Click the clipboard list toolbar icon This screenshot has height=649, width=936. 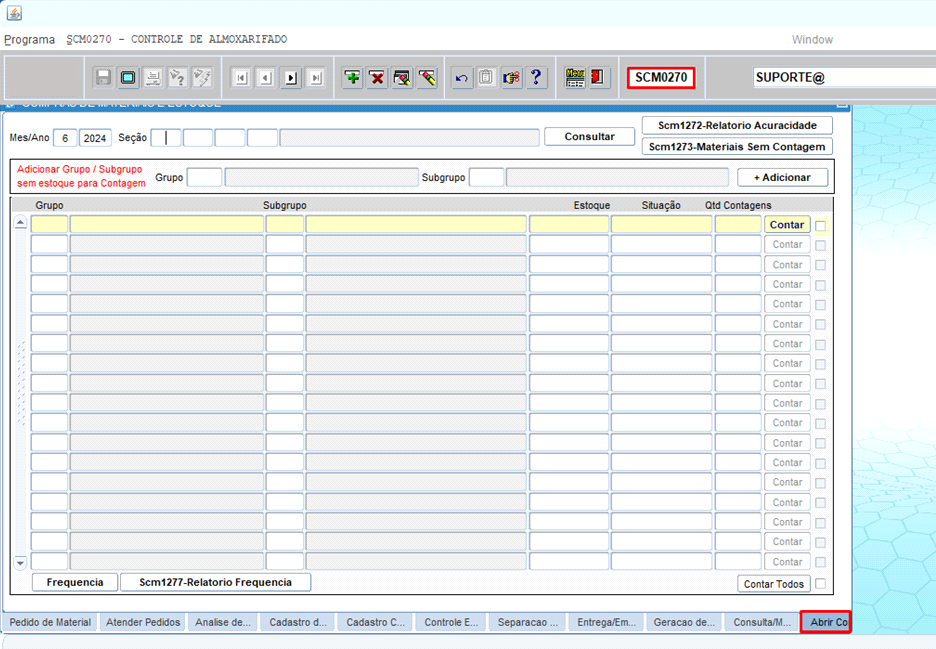tap(486, 78)
